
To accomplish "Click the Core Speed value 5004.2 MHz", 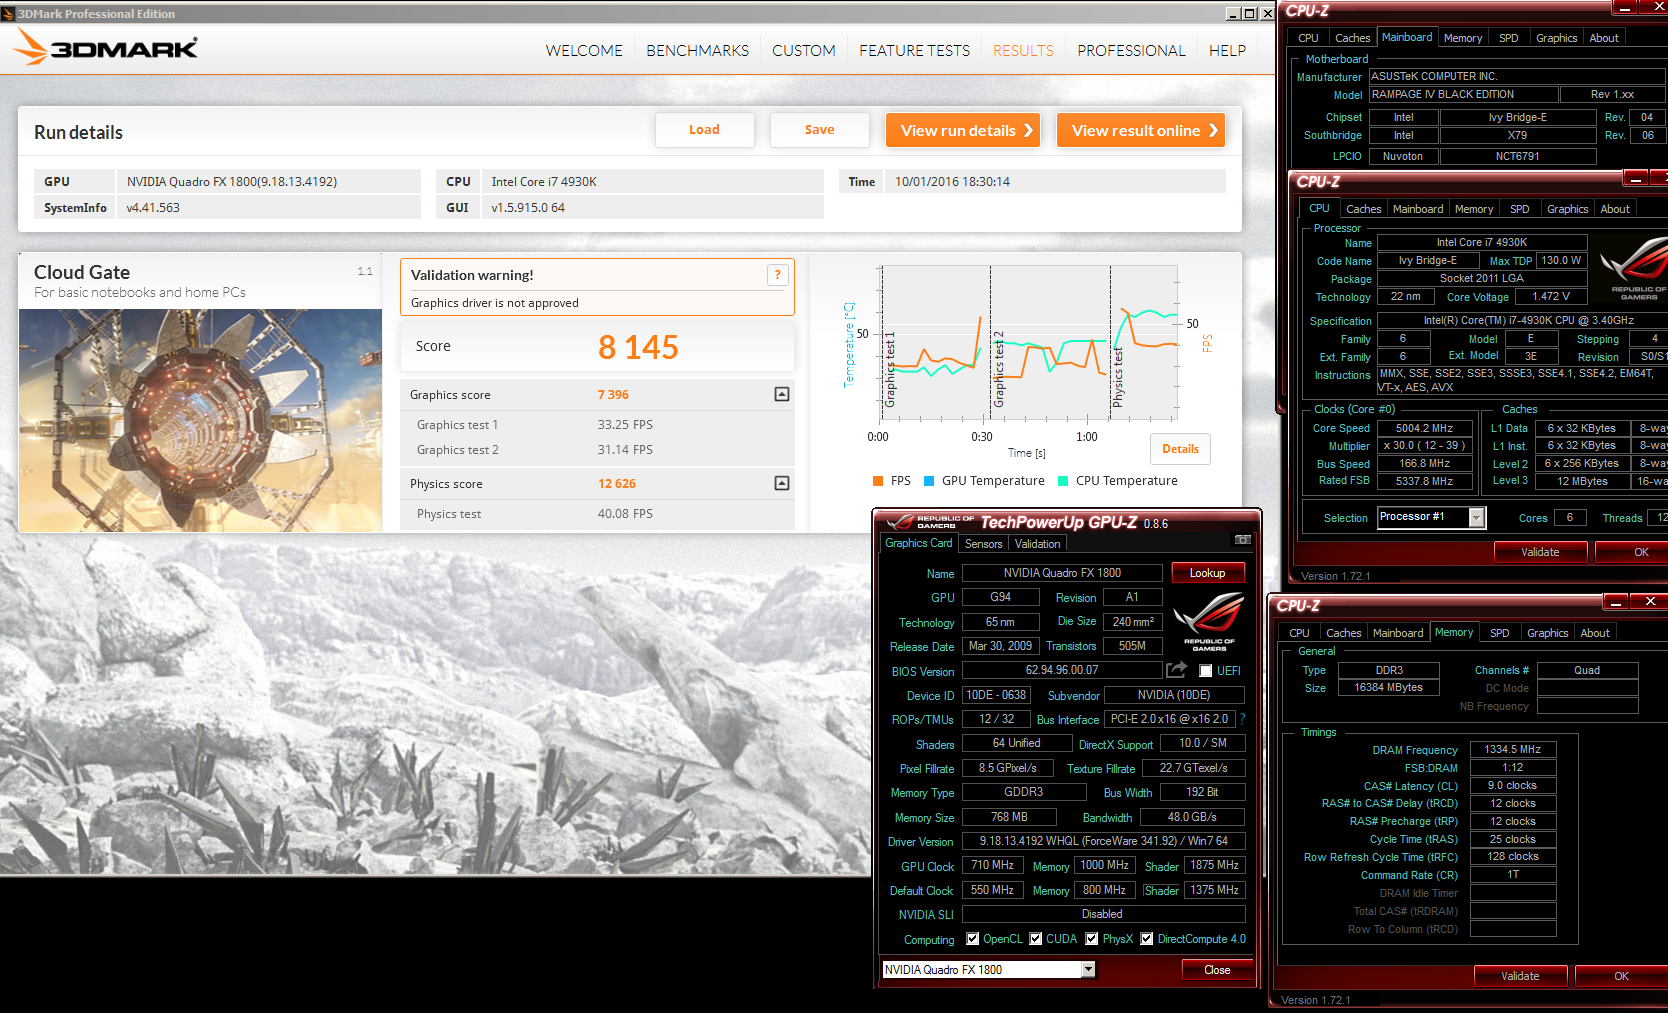I will (1425, 428).
